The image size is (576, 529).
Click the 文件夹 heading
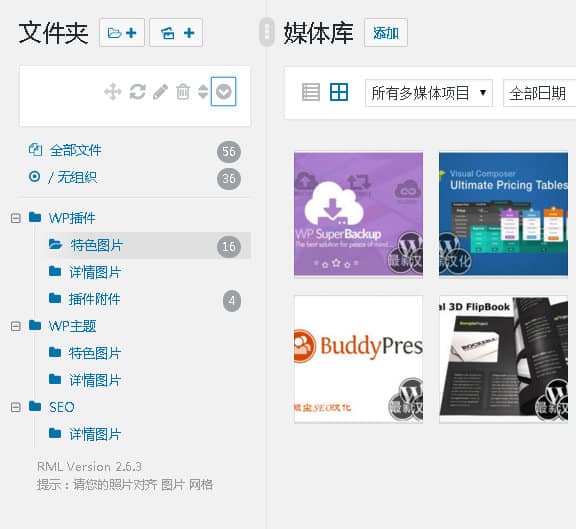click(x=53, y=33)
